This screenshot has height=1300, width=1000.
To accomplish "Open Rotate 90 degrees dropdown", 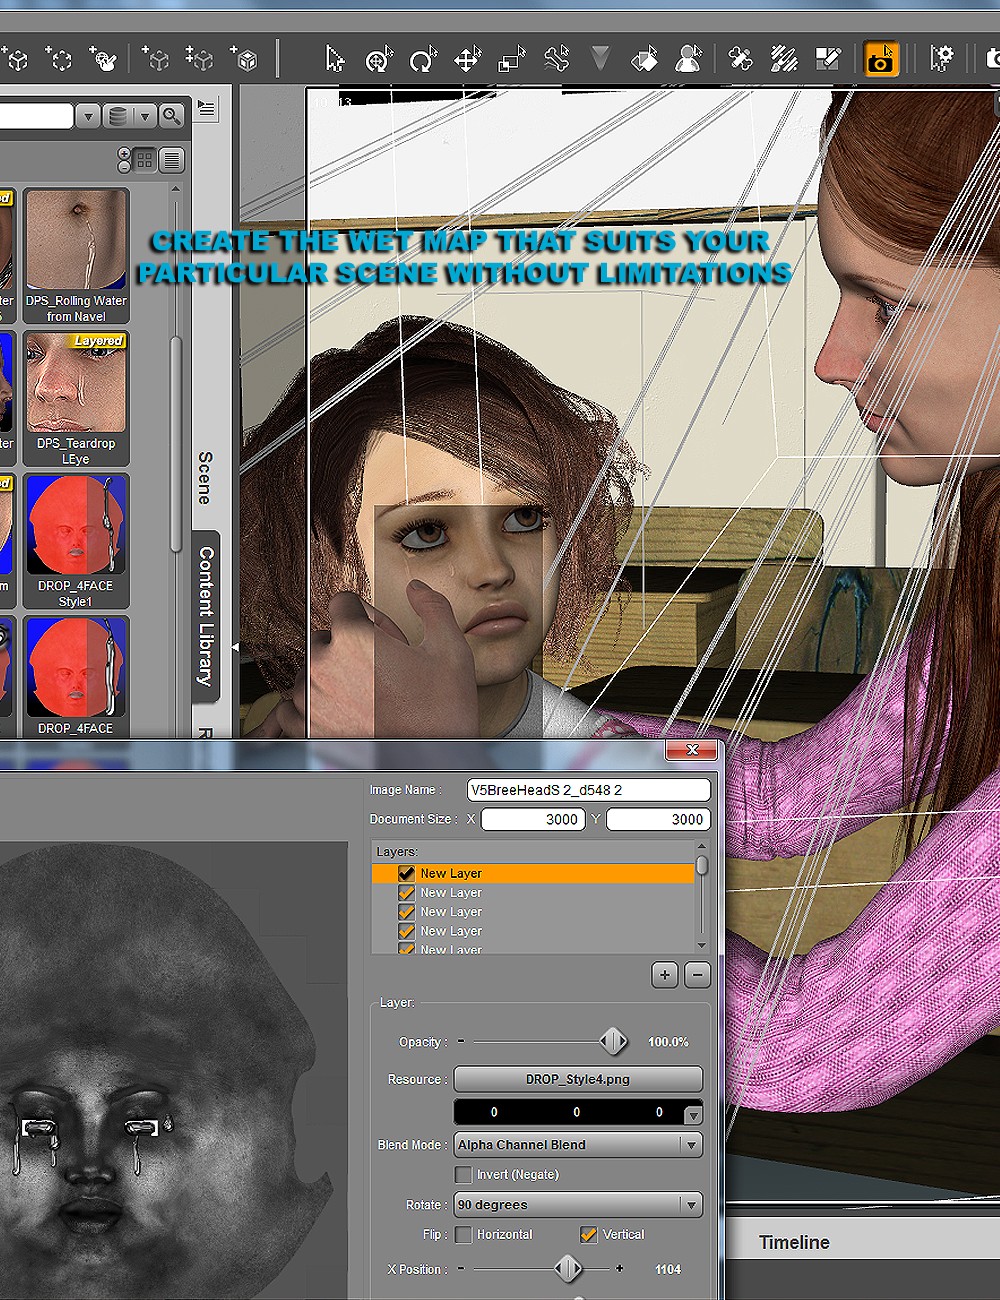I will click(578, 1205).
